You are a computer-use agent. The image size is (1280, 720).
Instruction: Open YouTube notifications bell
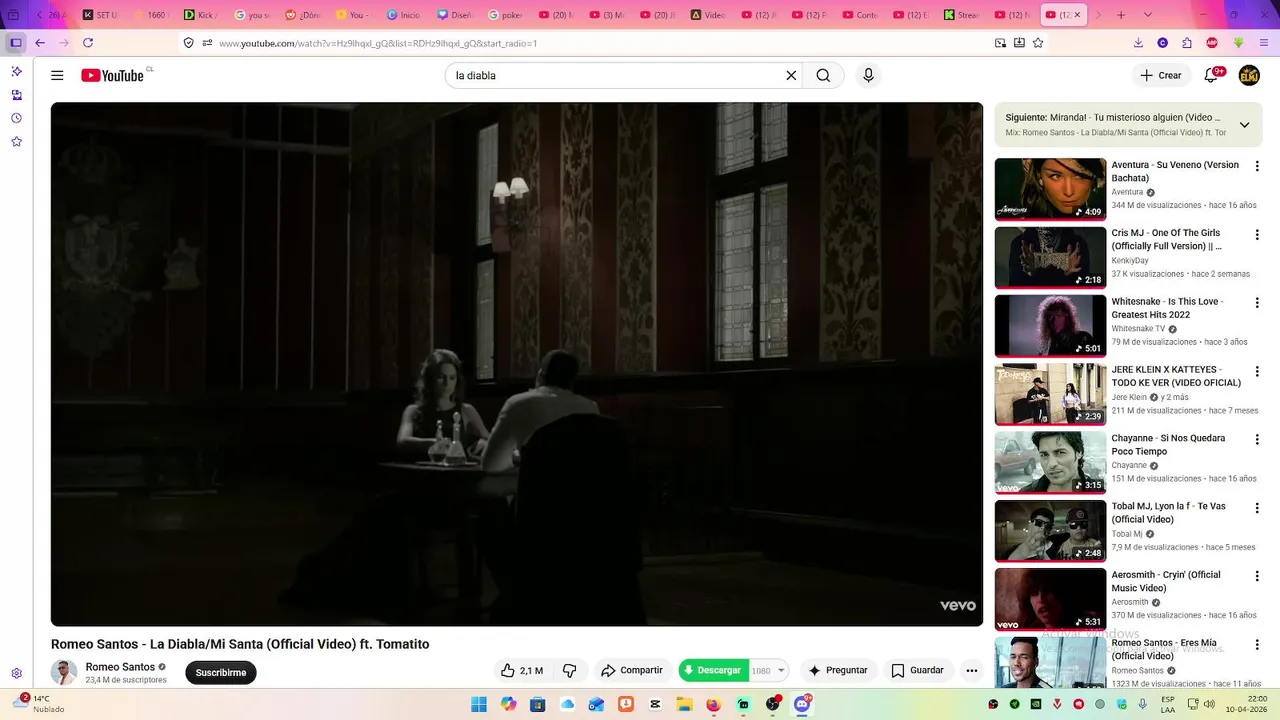(1210, 75)
